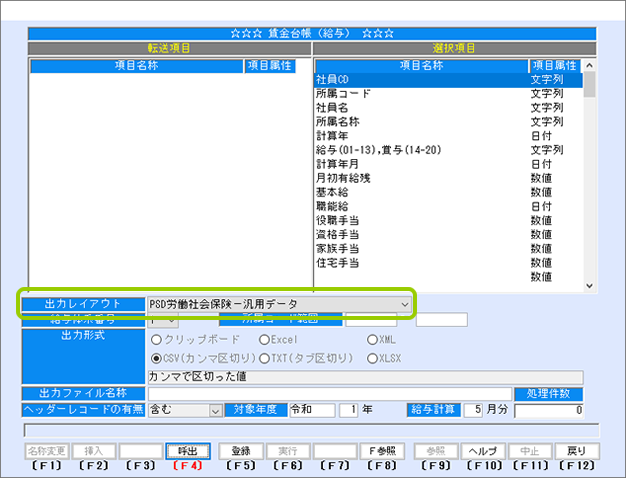Image resolution: width=626 pixels, height=479 pixels.
Task: Click the 出力ファイル名称 input field
Action: [327, 393]
